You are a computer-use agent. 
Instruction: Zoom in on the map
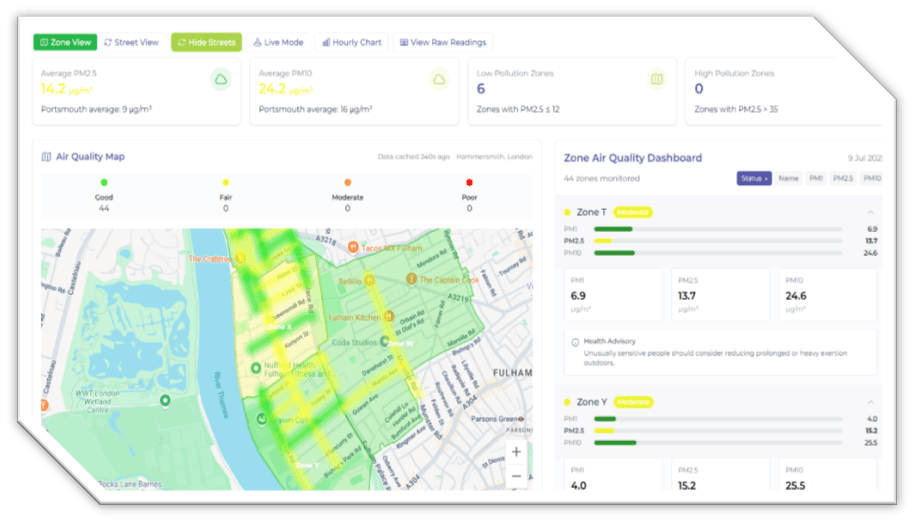click(x=516, y=452)
